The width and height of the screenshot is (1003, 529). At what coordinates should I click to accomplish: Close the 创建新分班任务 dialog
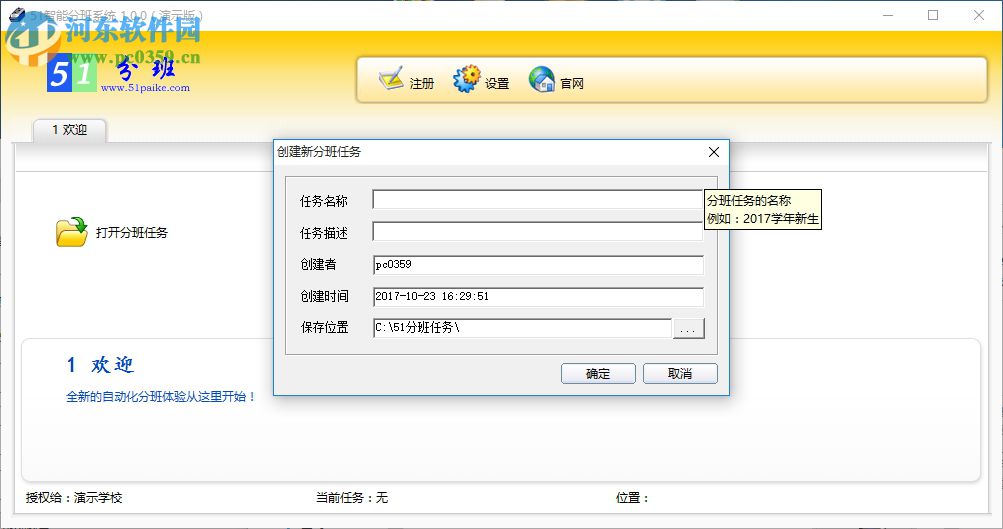tap(714, 152)
